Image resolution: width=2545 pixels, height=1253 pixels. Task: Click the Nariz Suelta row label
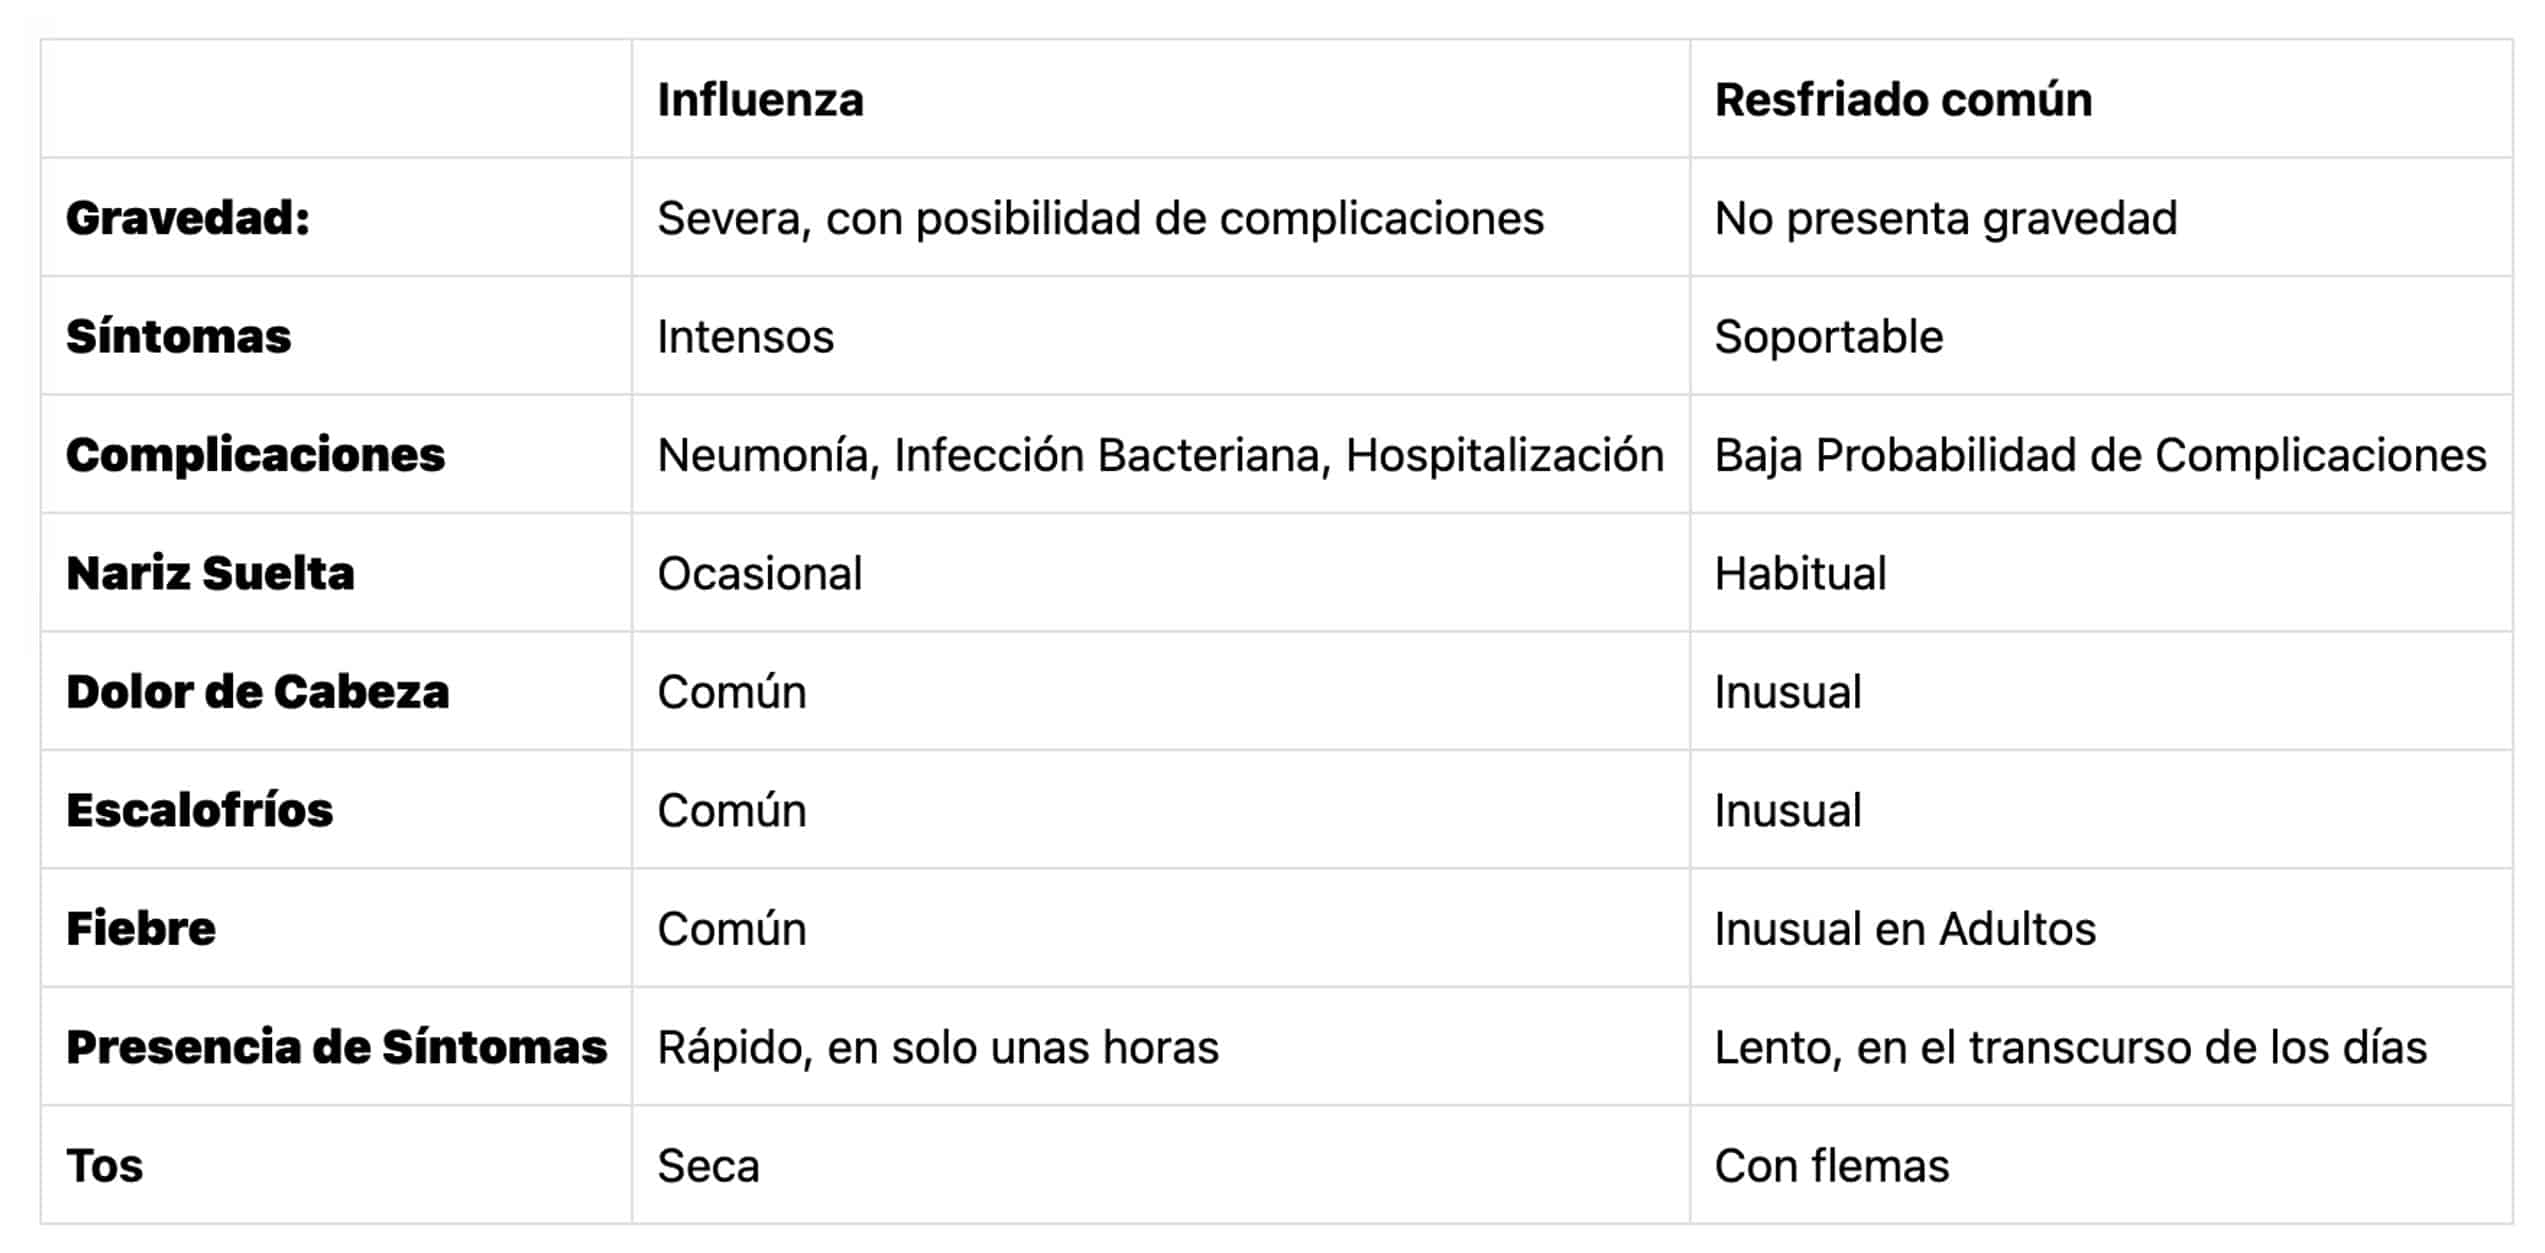pos(210,574)
